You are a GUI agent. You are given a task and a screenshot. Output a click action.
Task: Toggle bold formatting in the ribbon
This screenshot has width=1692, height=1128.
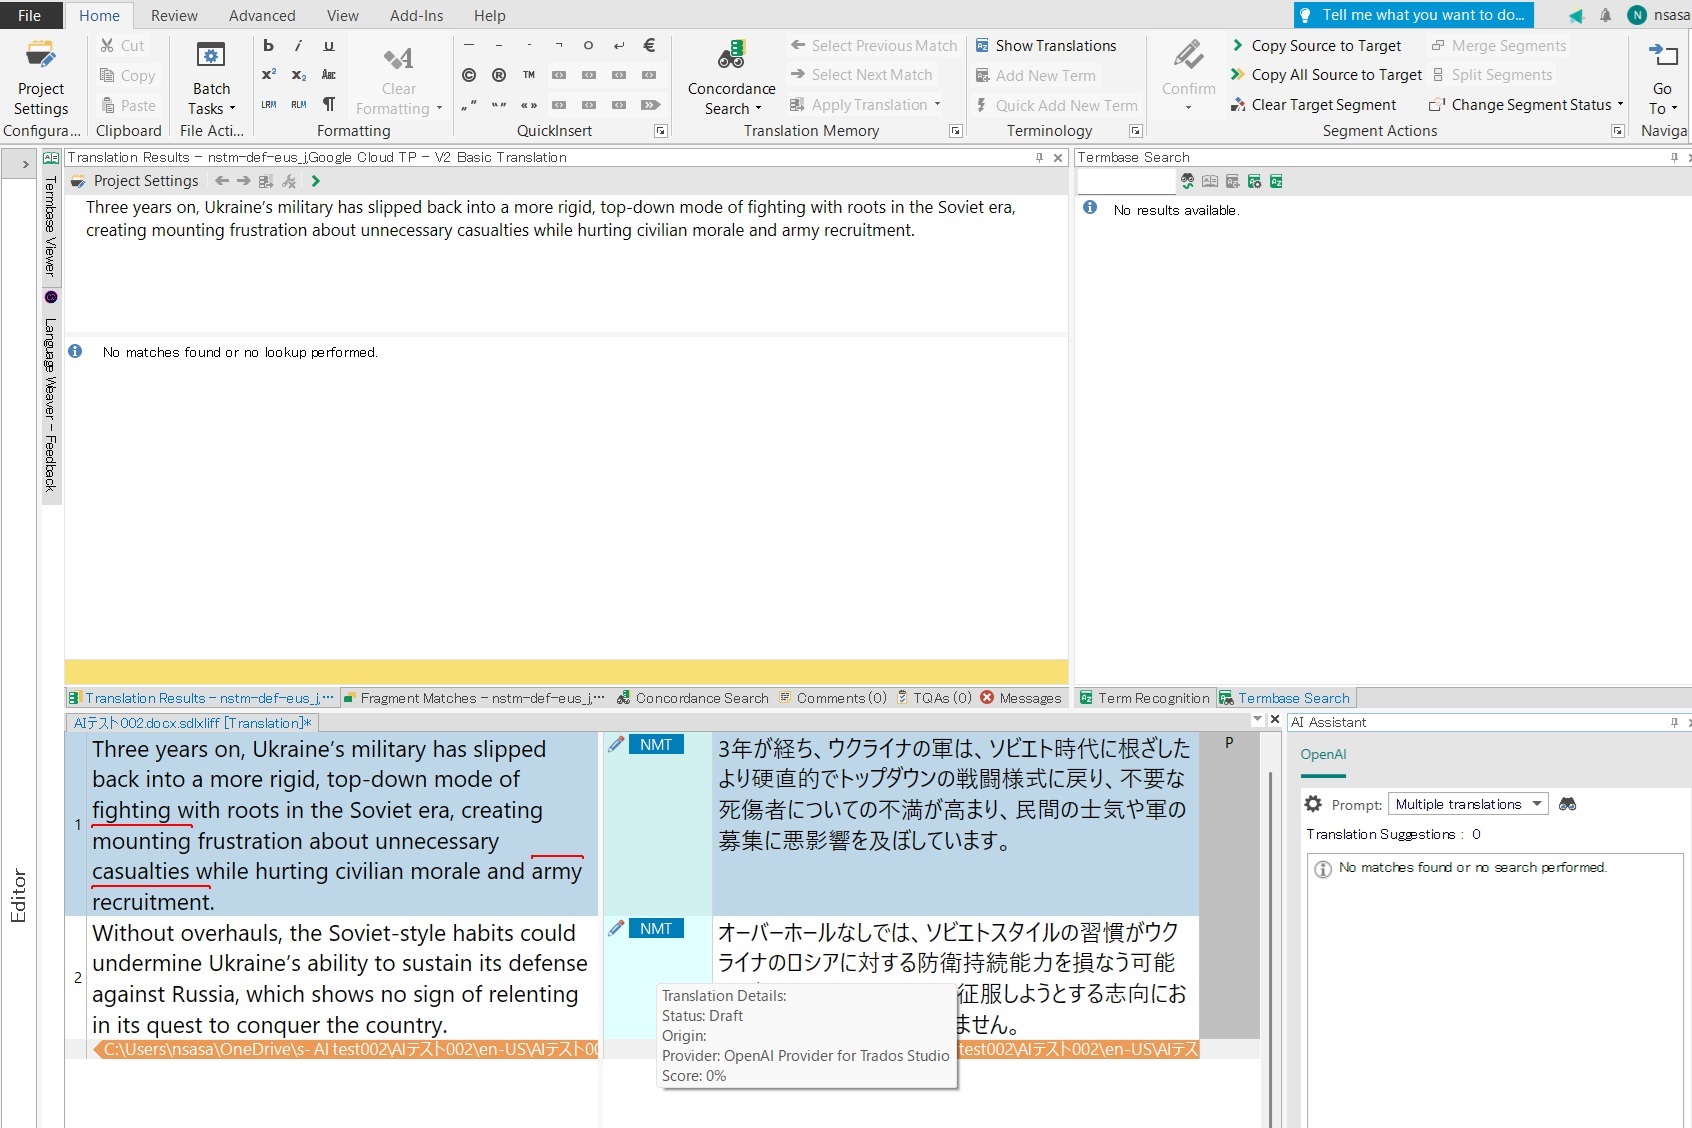tap(267, 45)
